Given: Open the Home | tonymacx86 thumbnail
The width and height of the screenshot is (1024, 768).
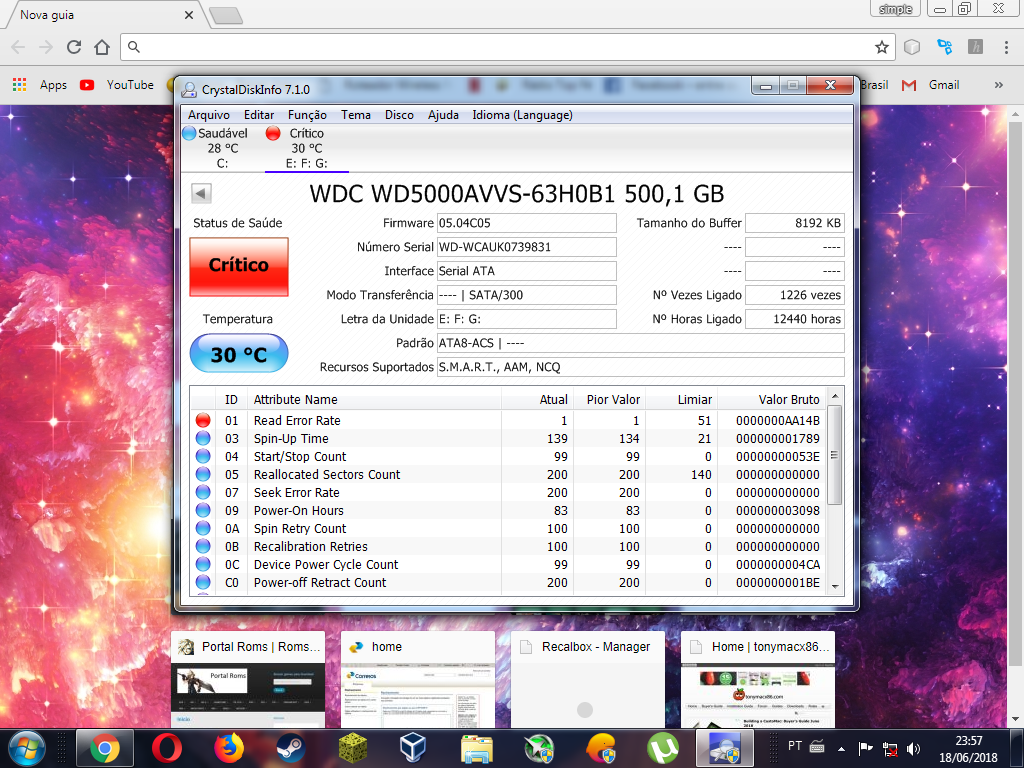Looking at the screenshot, I should tap(758, 679).
